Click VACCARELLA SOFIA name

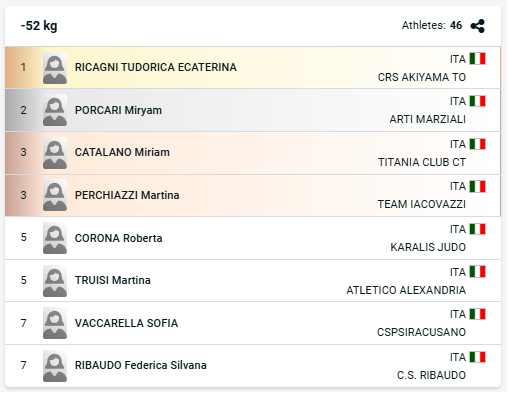[126, 323]
